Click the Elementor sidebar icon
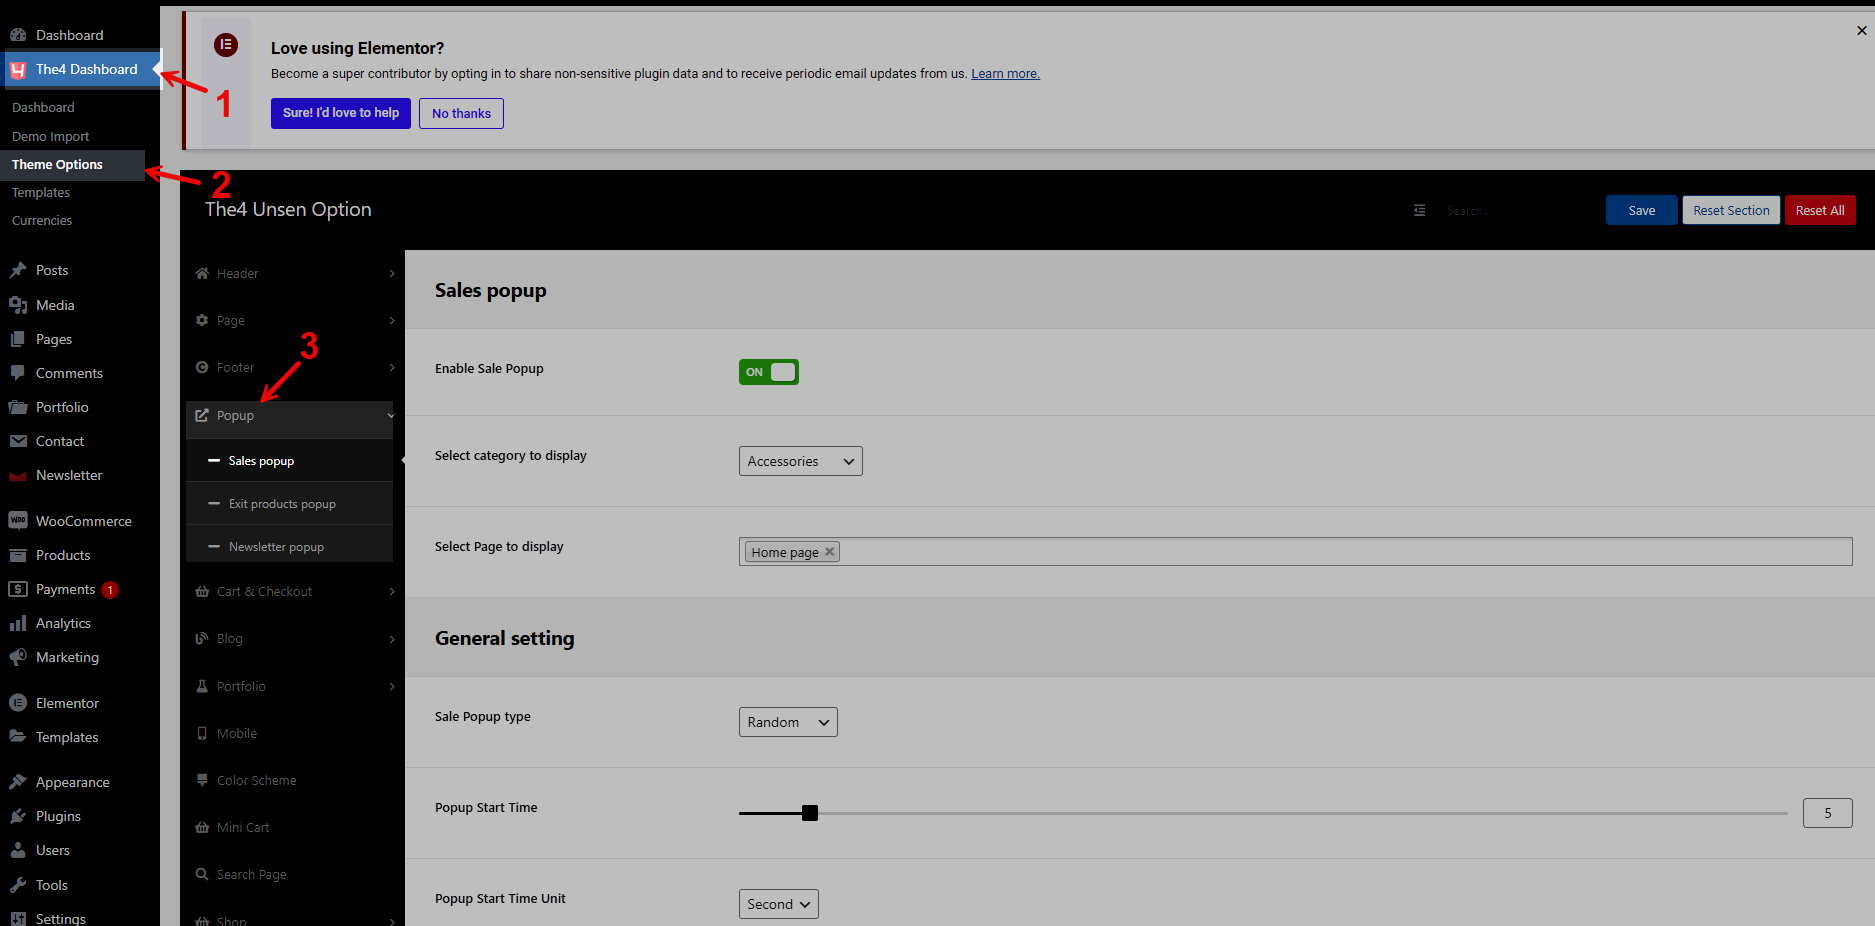The height and width of the screenshot is (926, 1875). [18, 703]
